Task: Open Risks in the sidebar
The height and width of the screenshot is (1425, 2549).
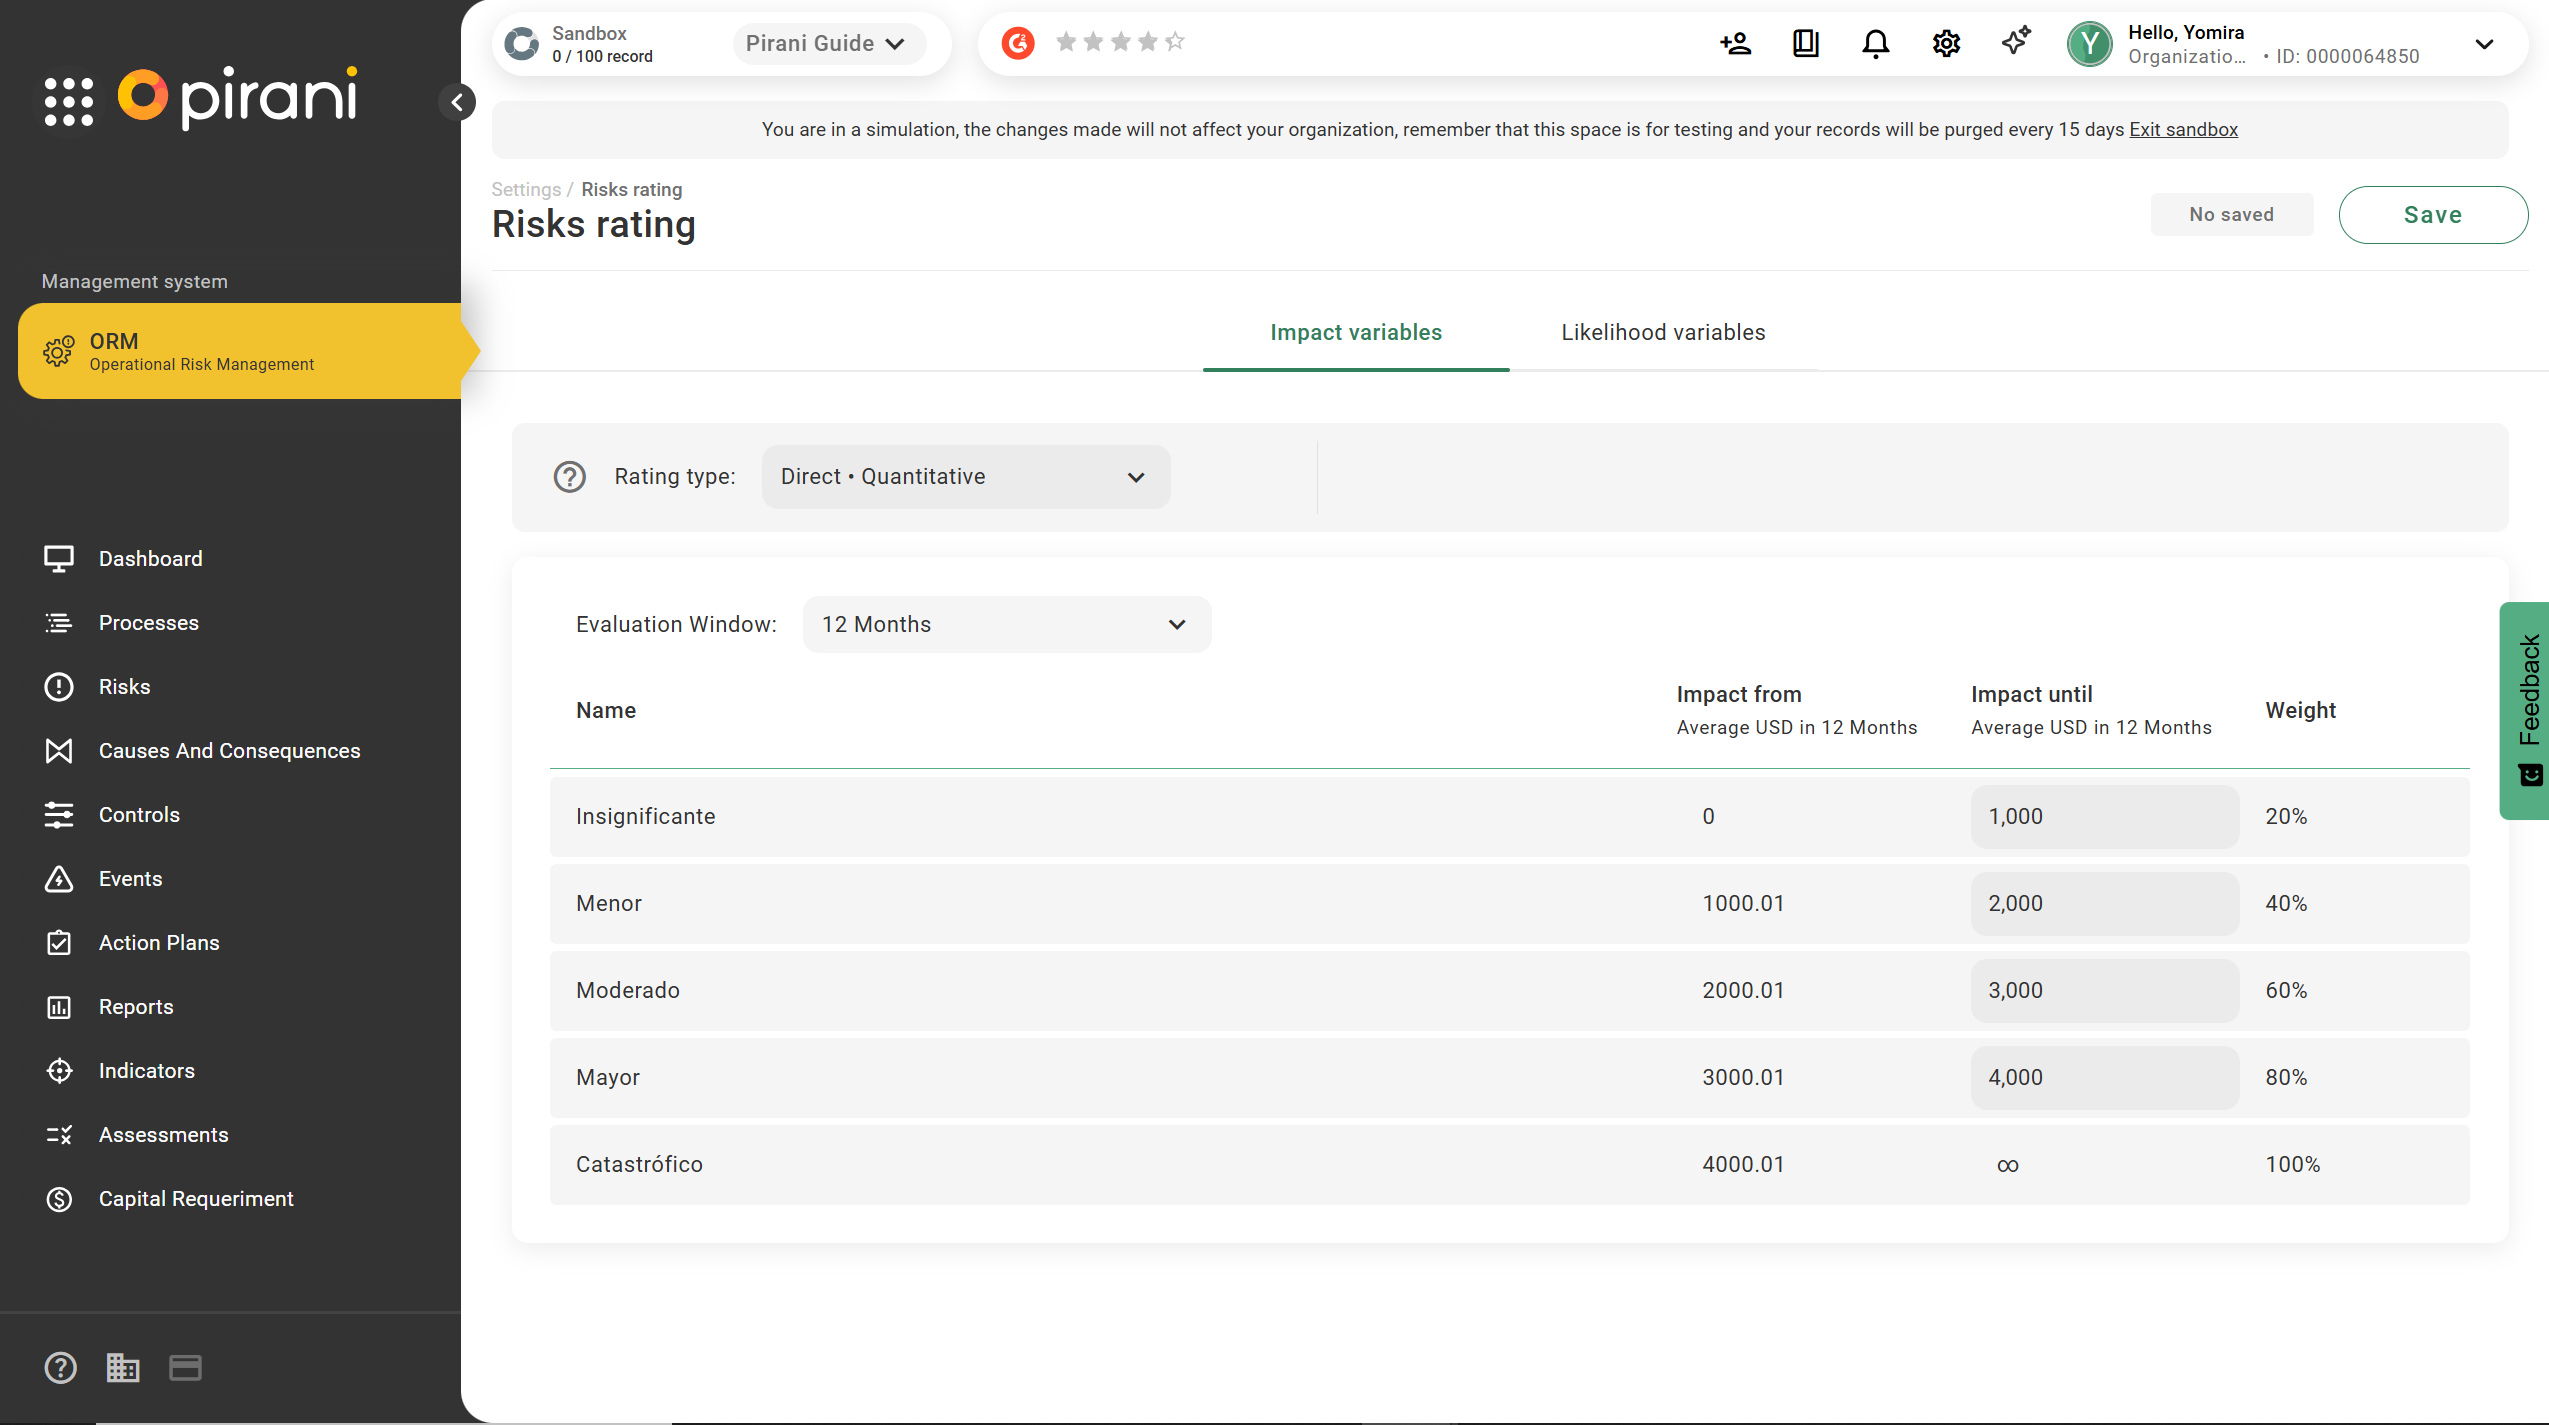Action: point(124,687)
